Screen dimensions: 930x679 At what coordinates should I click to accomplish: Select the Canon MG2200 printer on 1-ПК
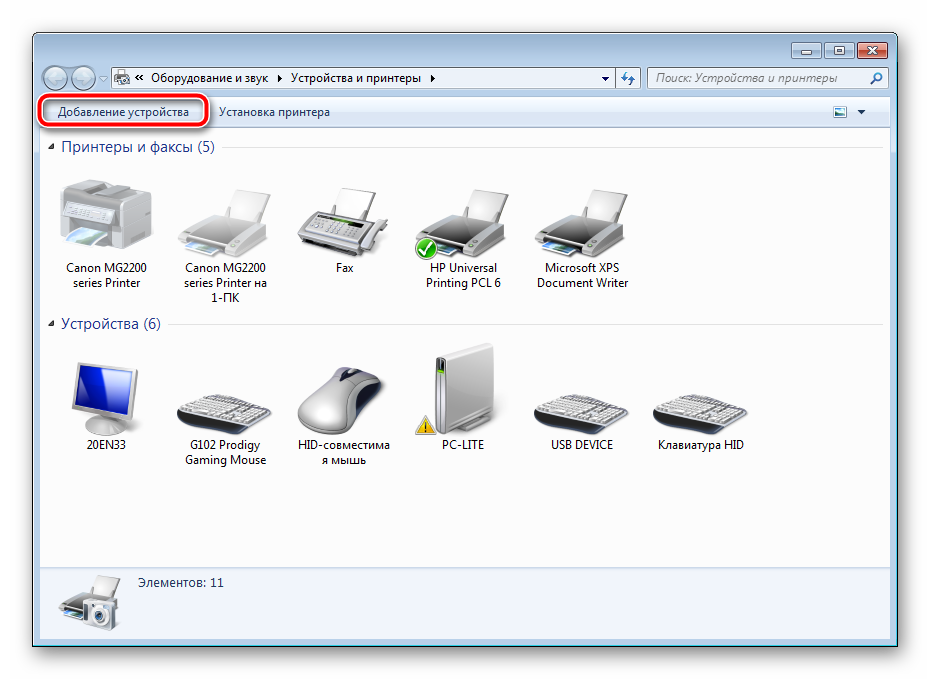point(225,220)
